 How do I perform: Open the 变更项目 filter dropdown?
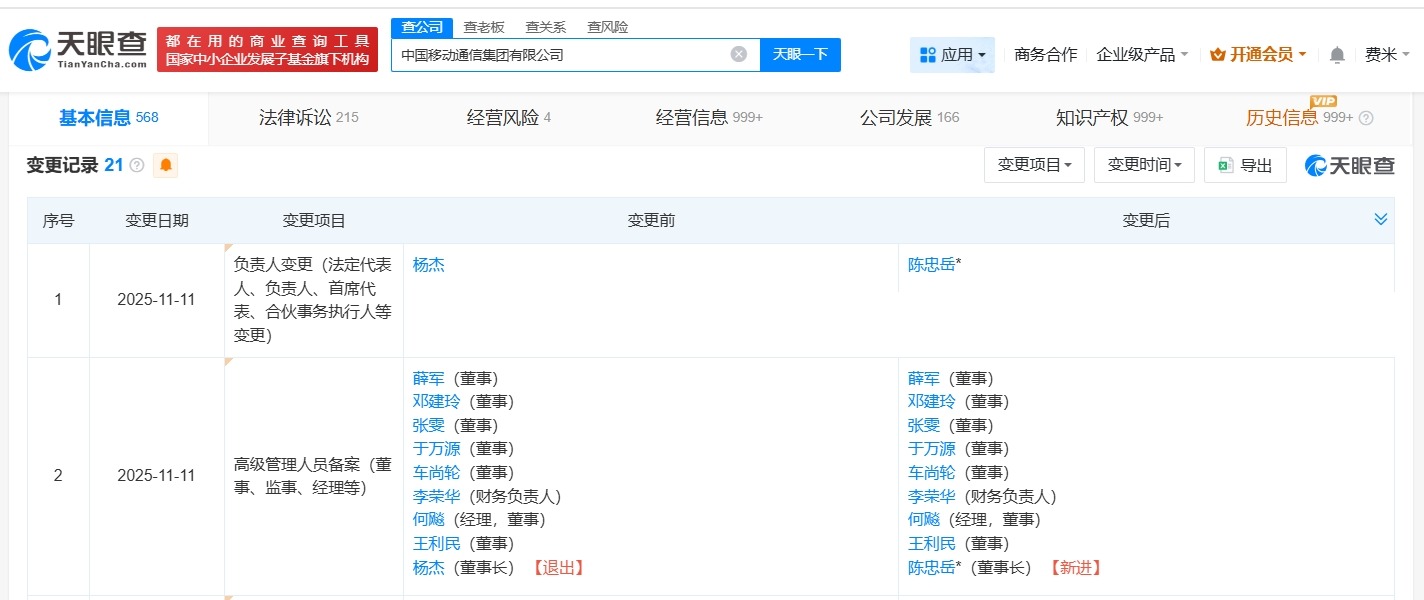[x=1034, y=164]
